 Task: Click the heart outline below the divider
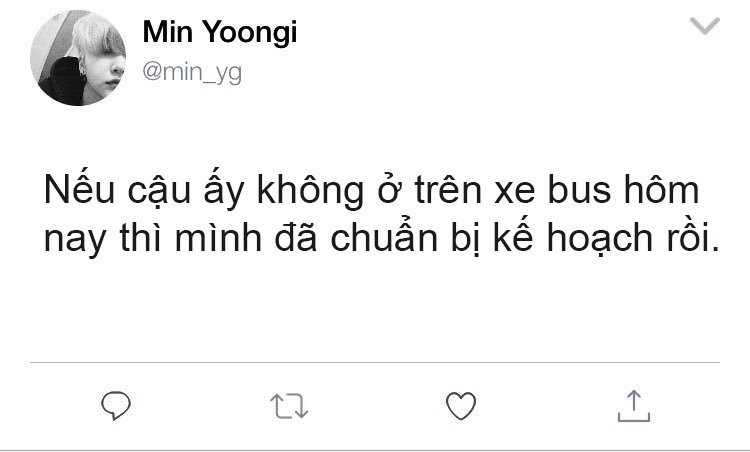(x=461, y=406)
